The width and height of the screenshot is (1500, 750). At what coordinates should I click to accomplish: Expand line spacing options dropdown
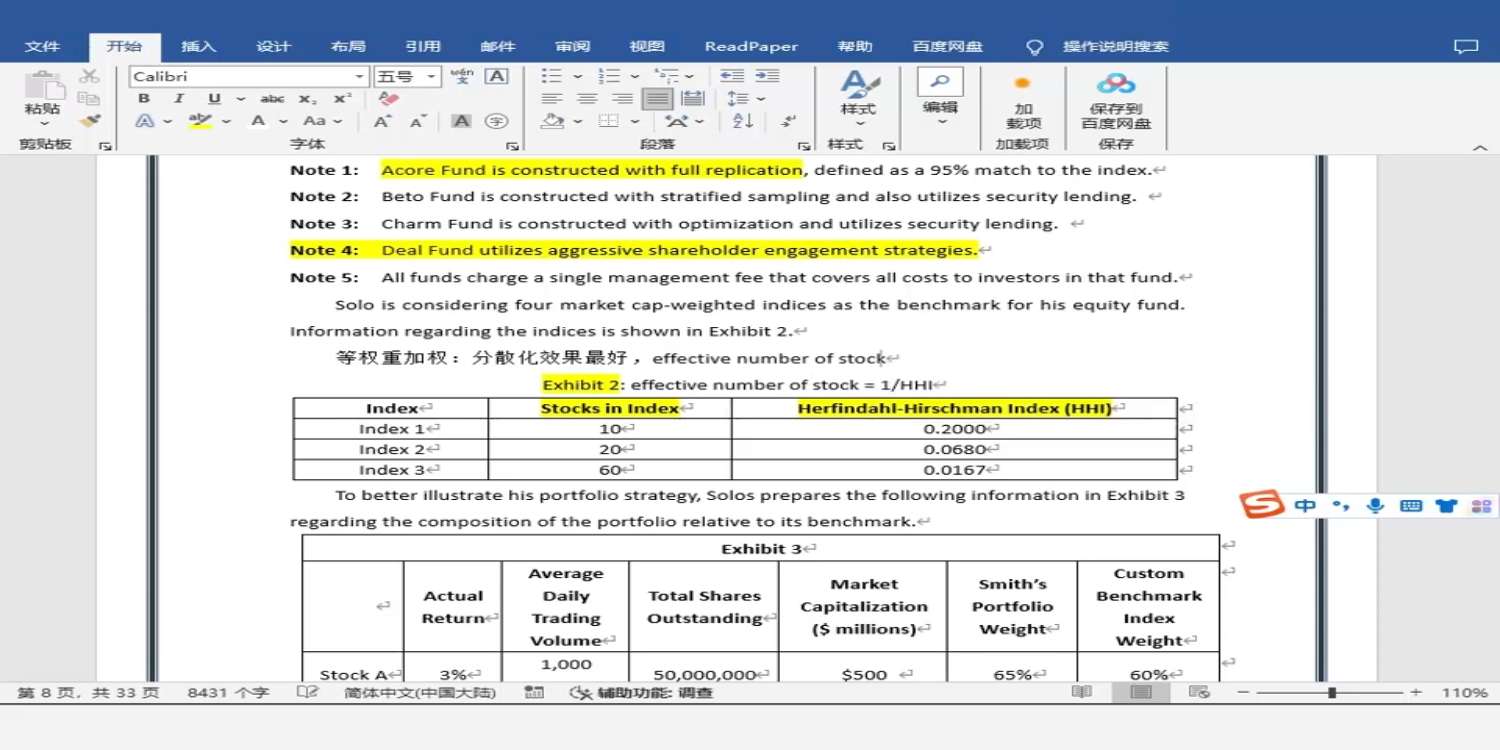(761, 99)
